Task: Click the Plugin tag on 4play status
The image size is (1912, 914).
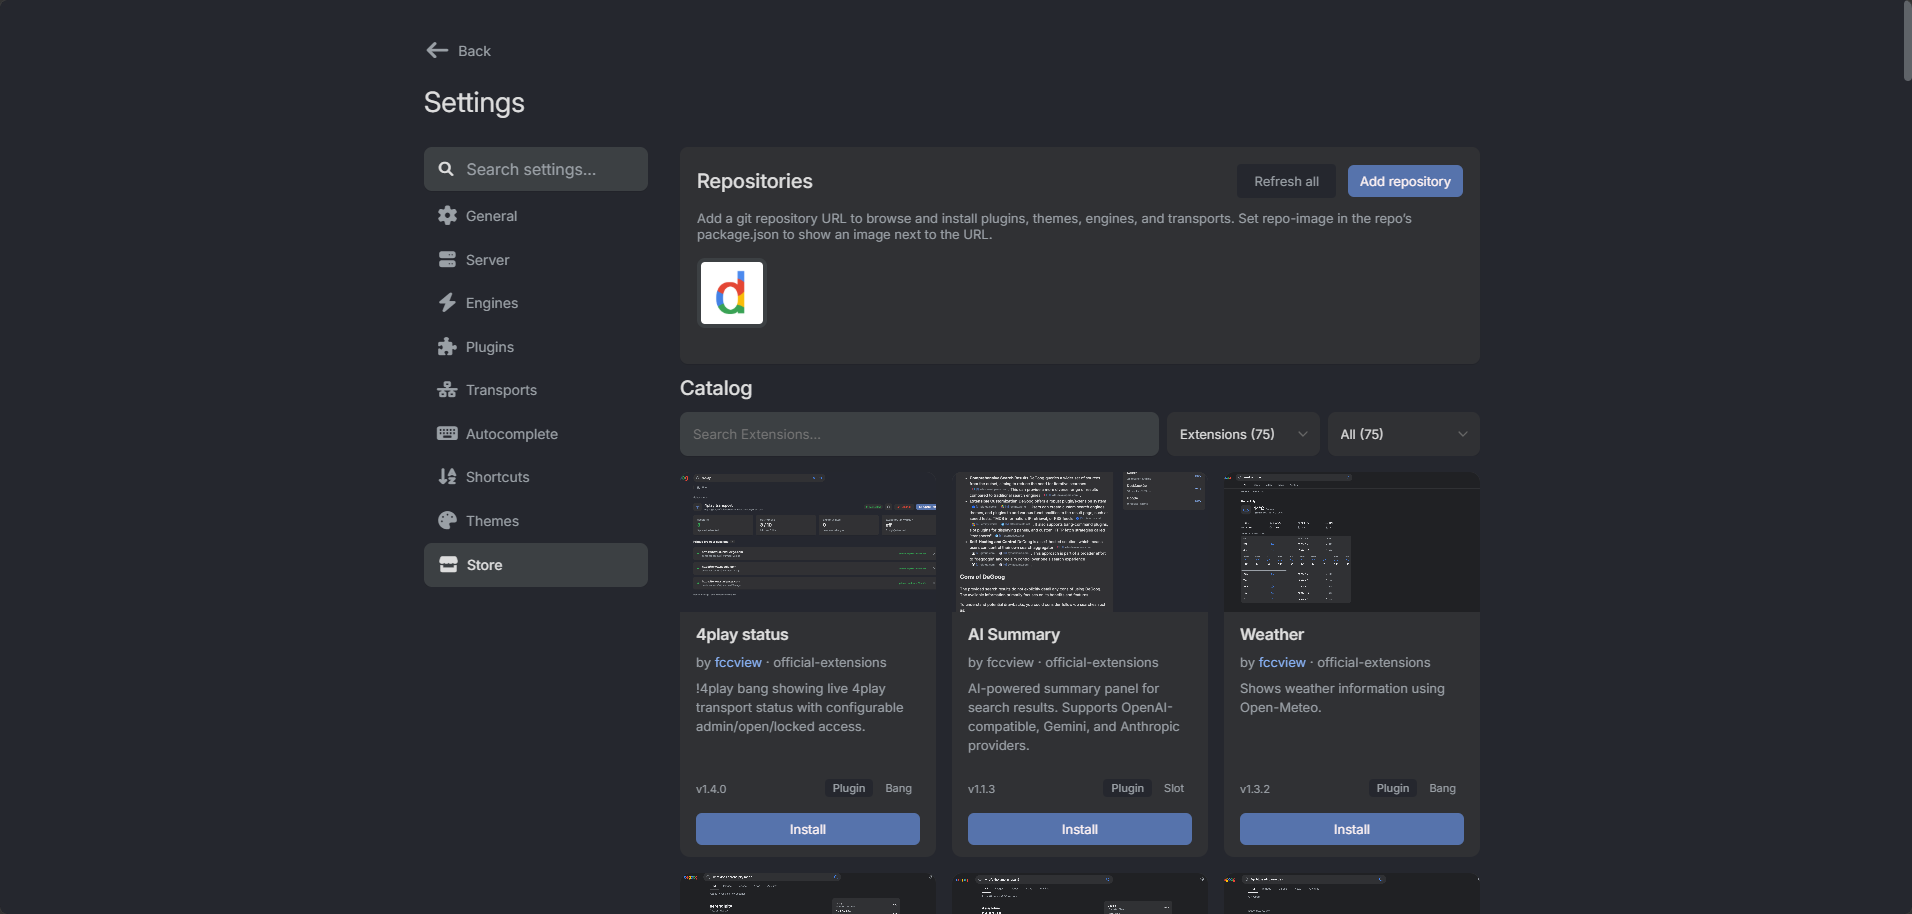Action: (849, 788)
